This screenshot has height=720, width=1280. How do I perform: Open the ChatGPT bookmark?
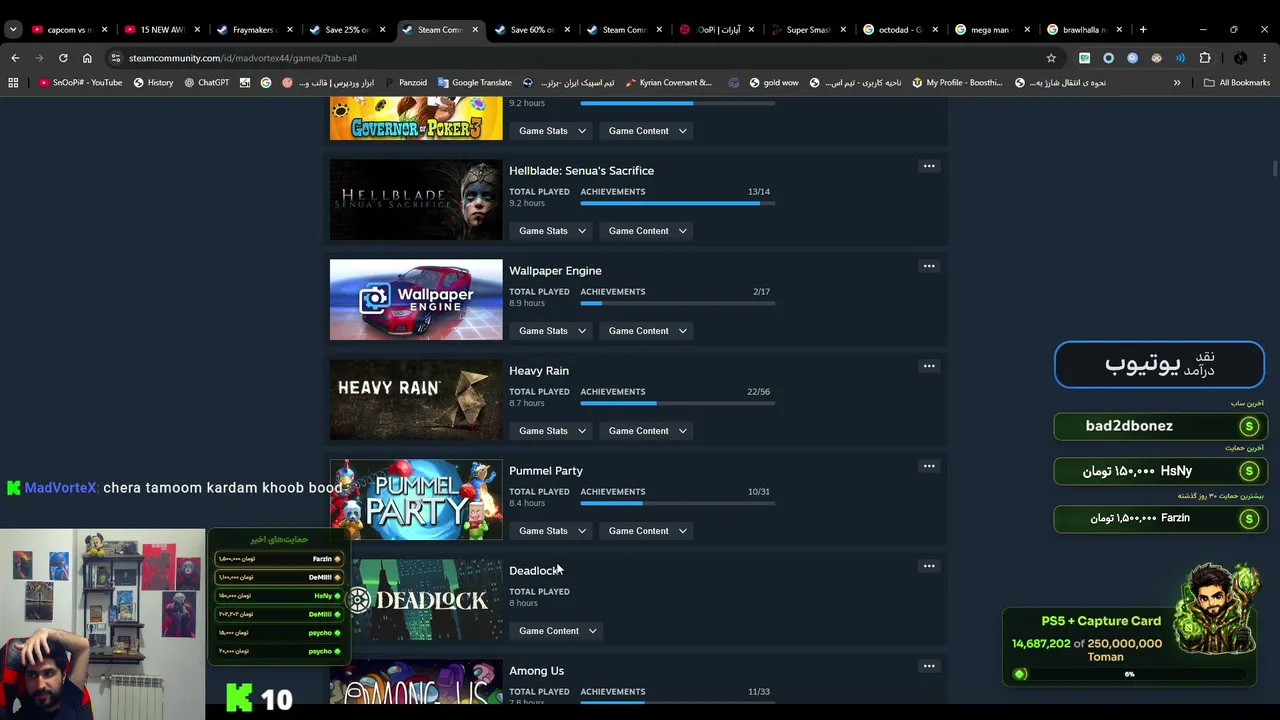[207, 83]
